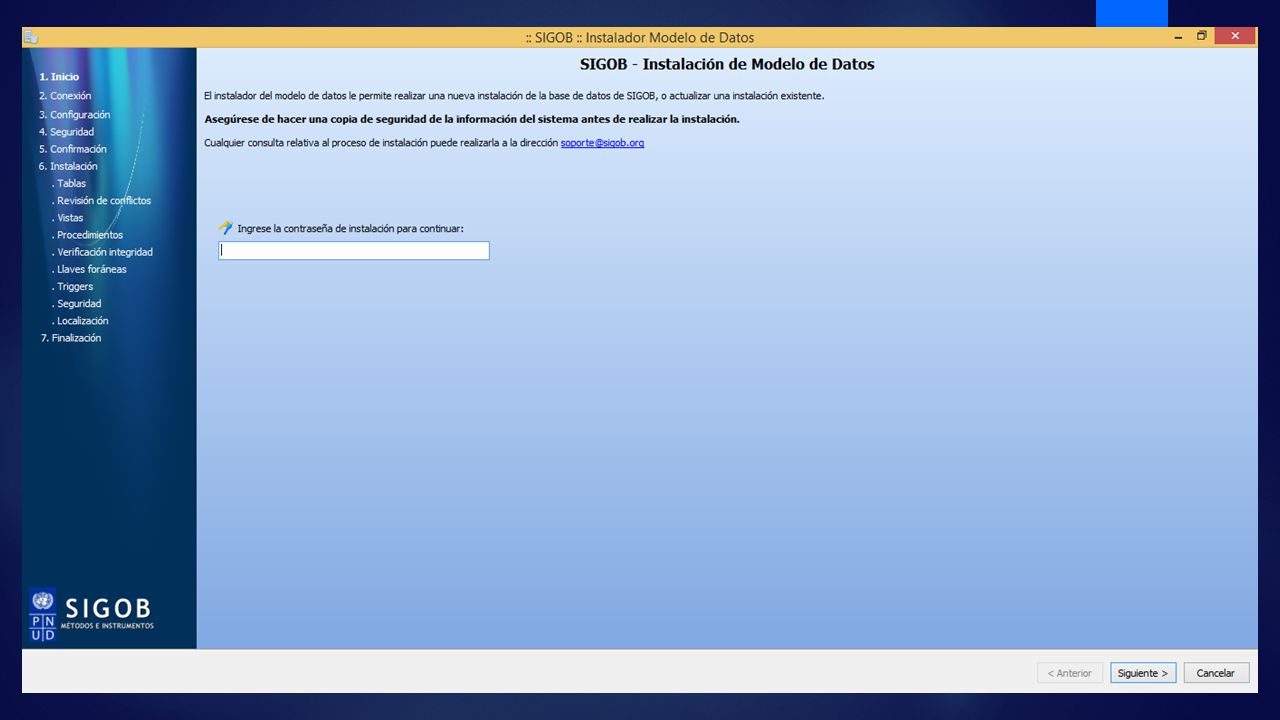Click the bold backup warning text
This screenshot has width=1280, height=720.
coord(472,119)
